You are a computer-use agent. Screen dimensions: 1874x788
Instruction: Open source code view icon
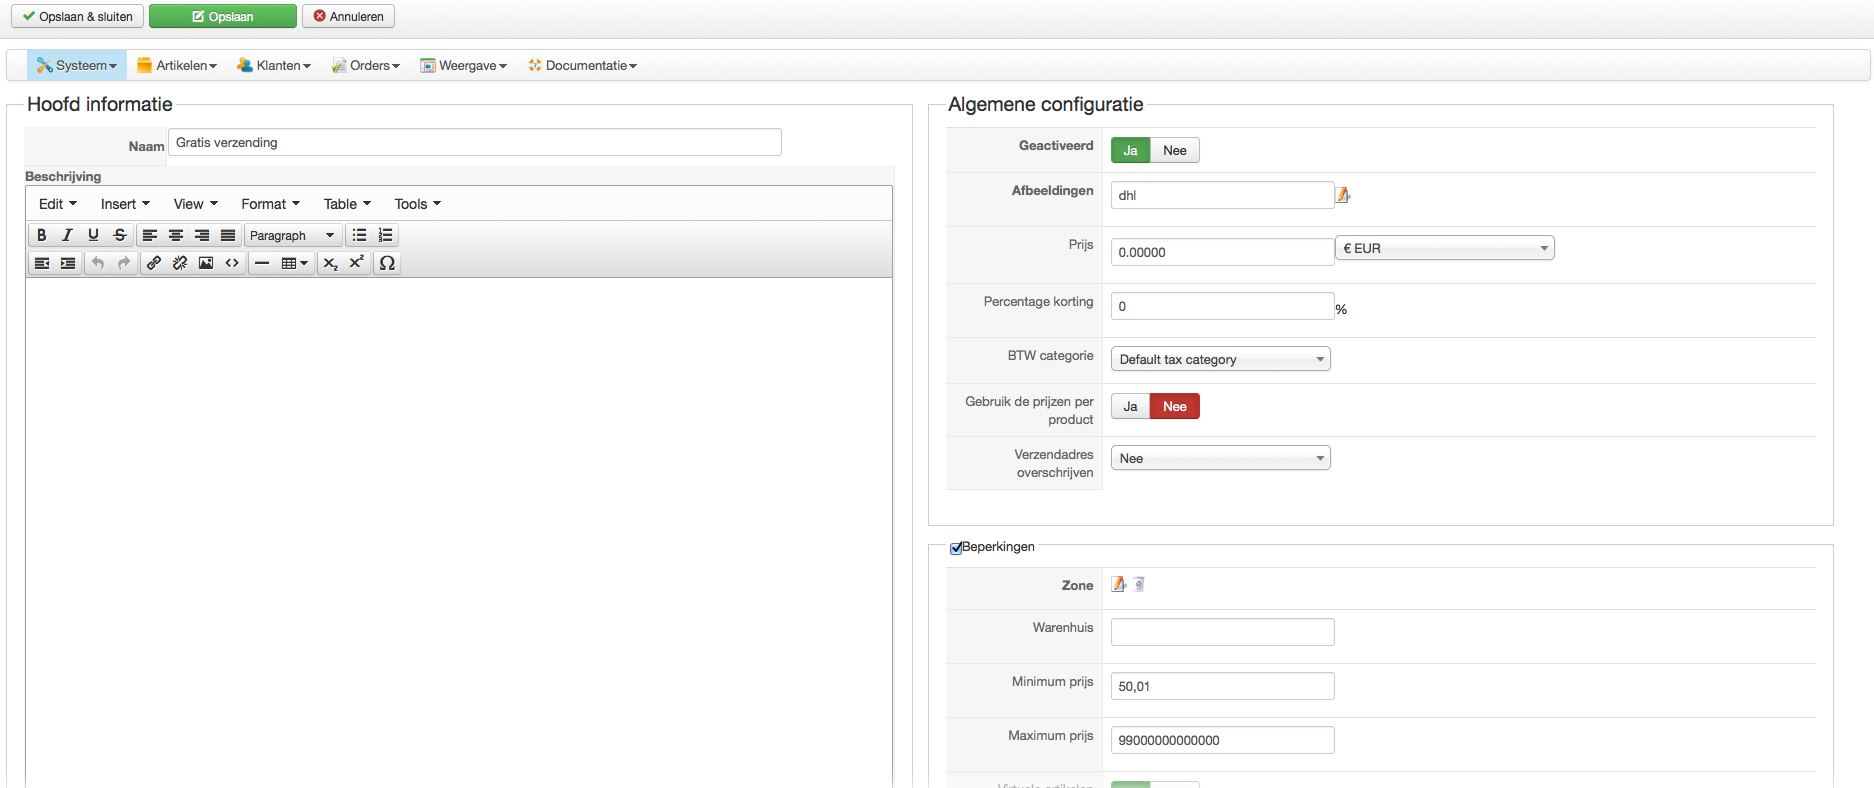232,263
